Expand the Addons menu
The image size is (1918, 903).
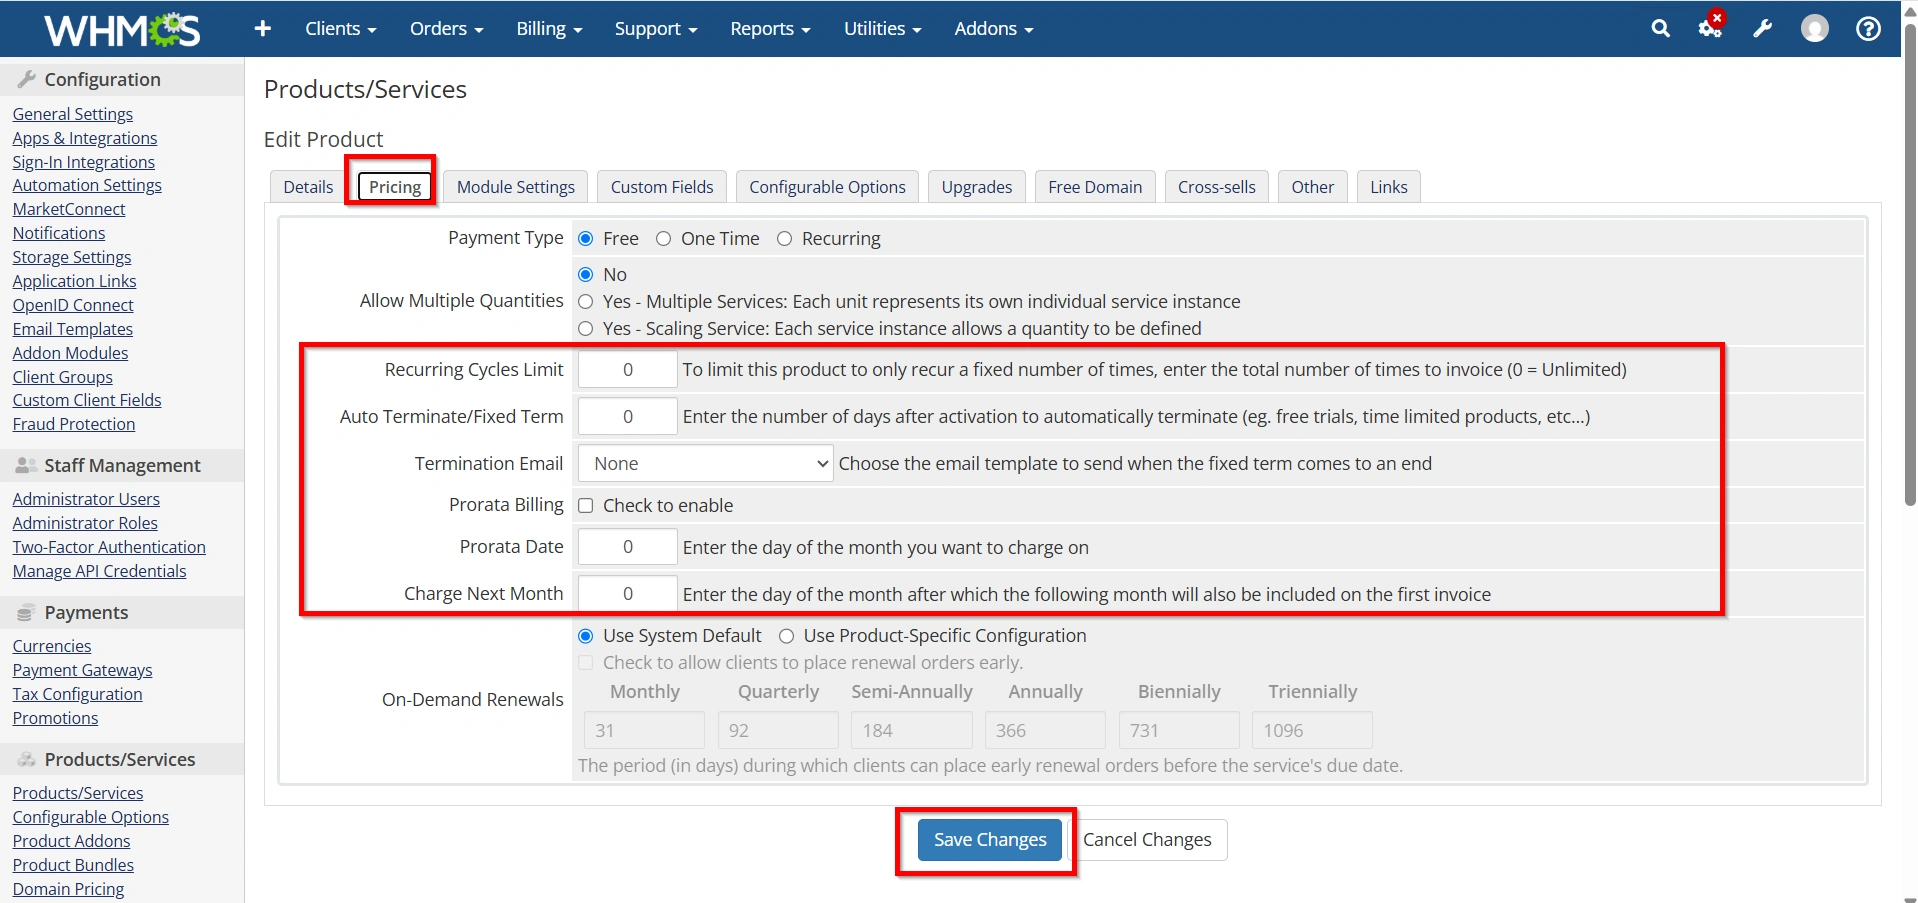pyautogui.click(x=993, y=29)
